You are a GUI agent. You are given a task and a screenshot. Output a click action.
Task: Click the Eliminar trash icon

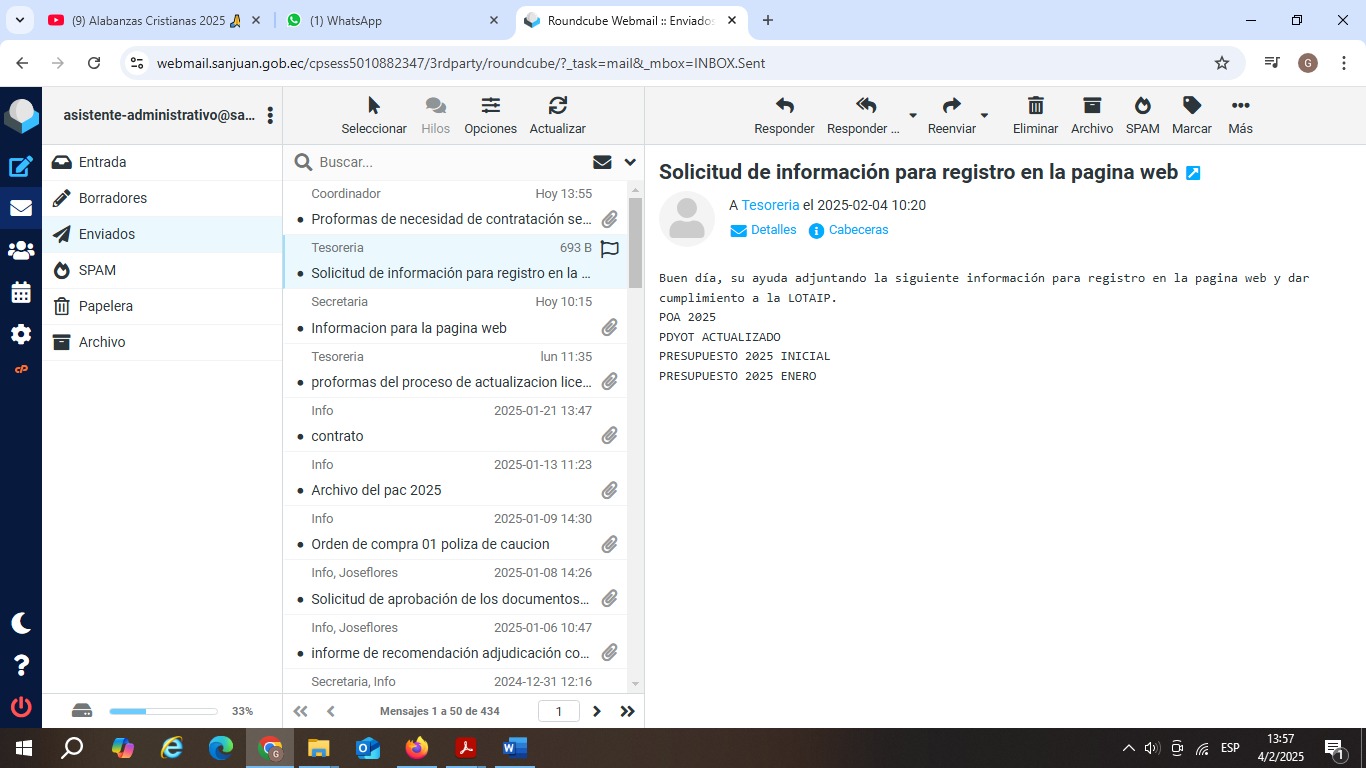(x=1035, y=106)
